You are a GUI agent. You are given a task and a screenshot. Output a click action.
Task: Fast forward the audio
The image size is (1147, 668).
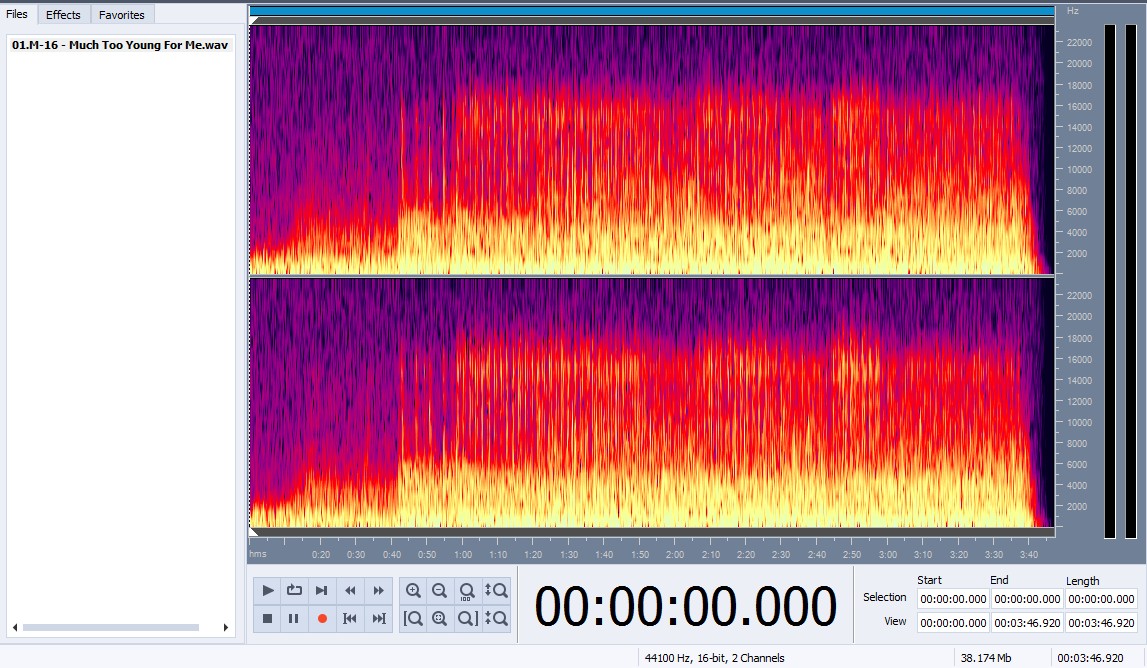point(378,590)
